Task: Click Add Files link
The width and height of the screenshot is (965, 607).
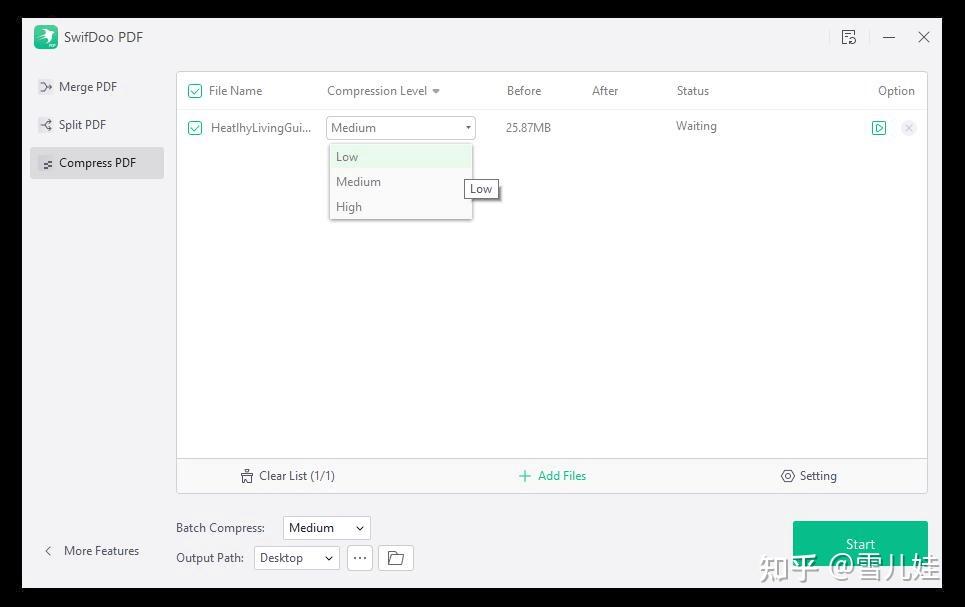Action: point(552,476)
